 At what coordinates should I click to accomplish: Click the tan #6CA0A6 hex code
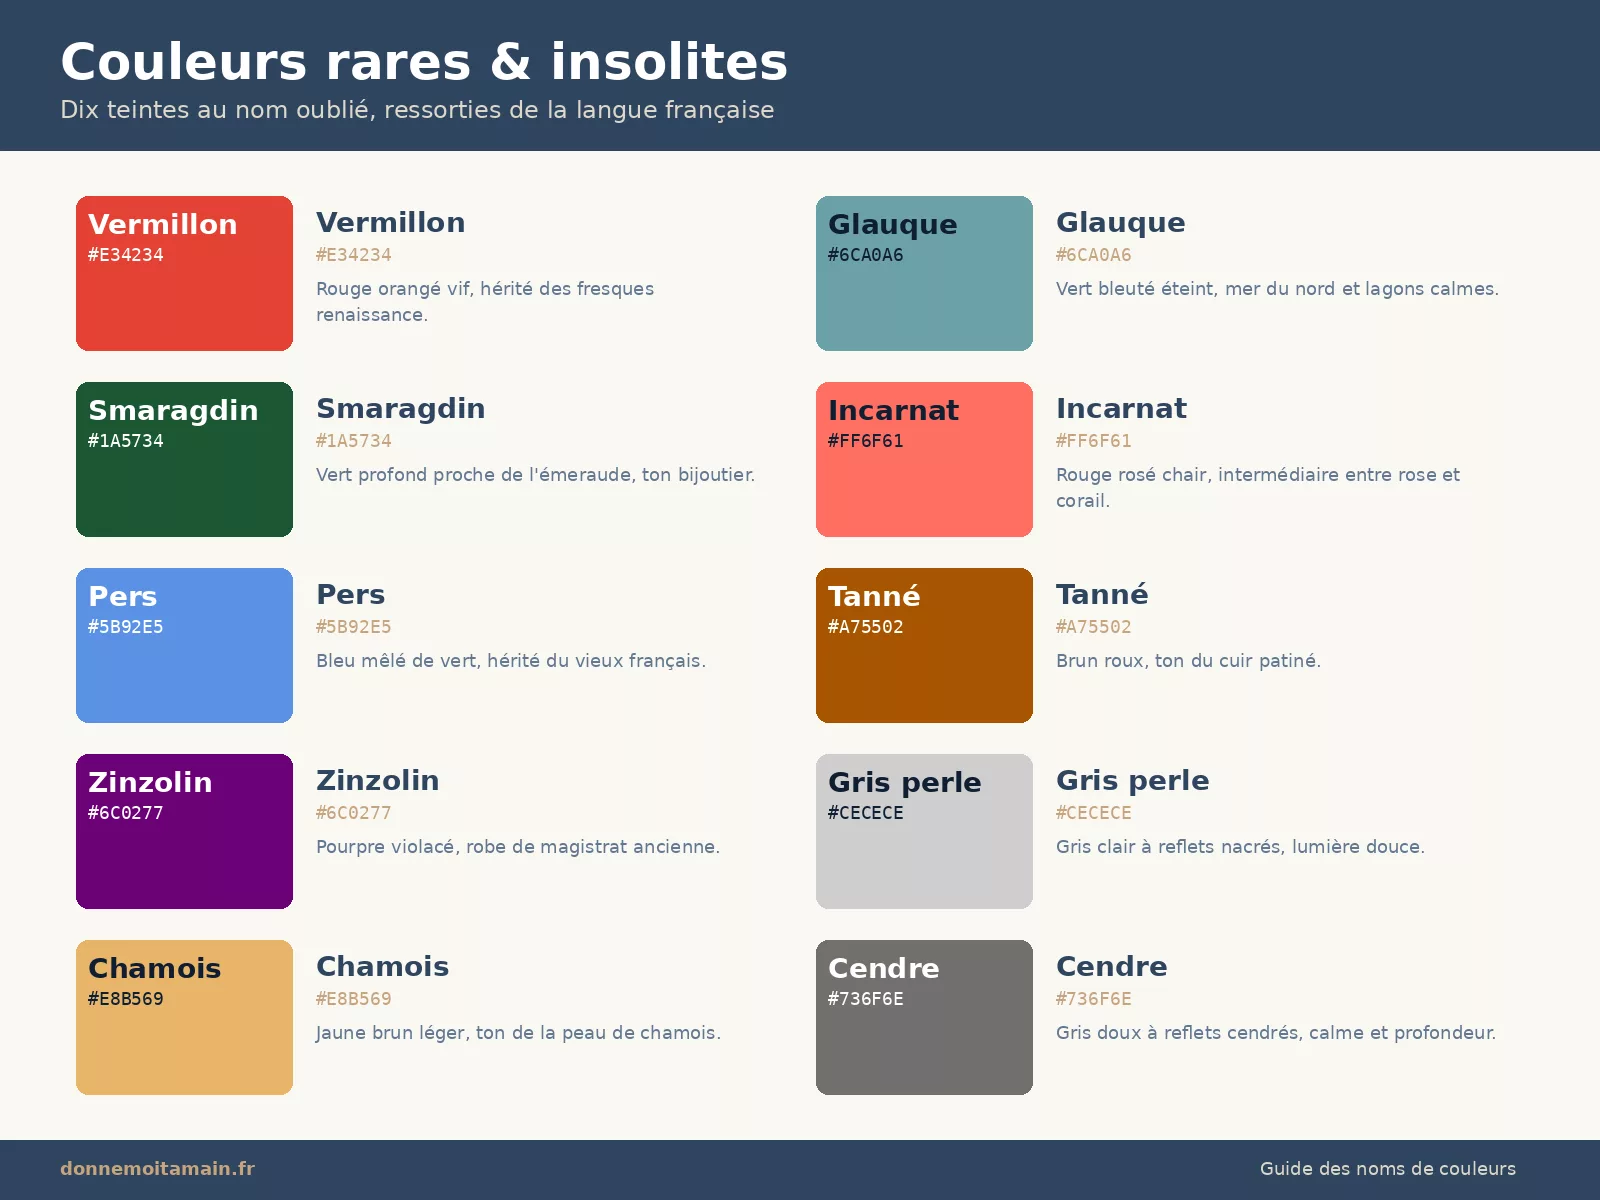1094,255
